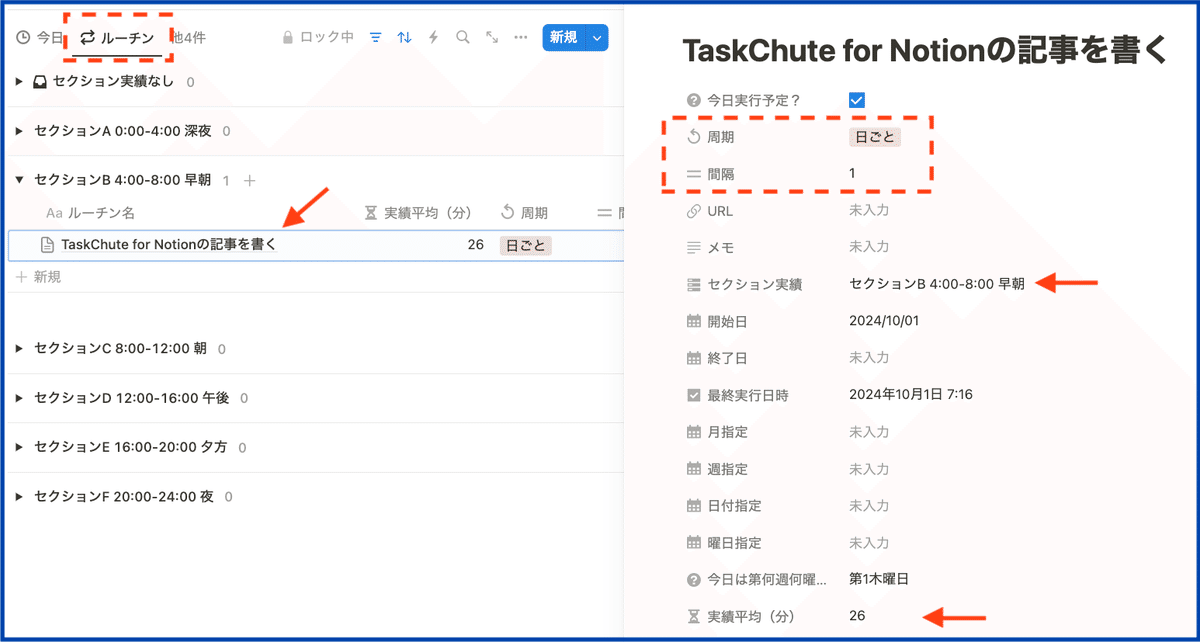This screenshot has height=642, width=1200.
Task: Expand セクションE 16:00-20:00 夕方 group
Action: click(19, 447)
